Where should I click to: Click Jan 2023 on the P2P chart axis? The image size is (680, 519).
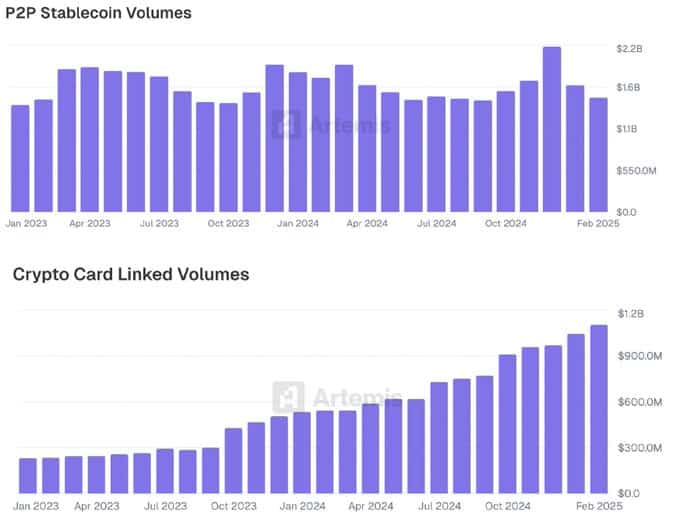tap(27, 224)
